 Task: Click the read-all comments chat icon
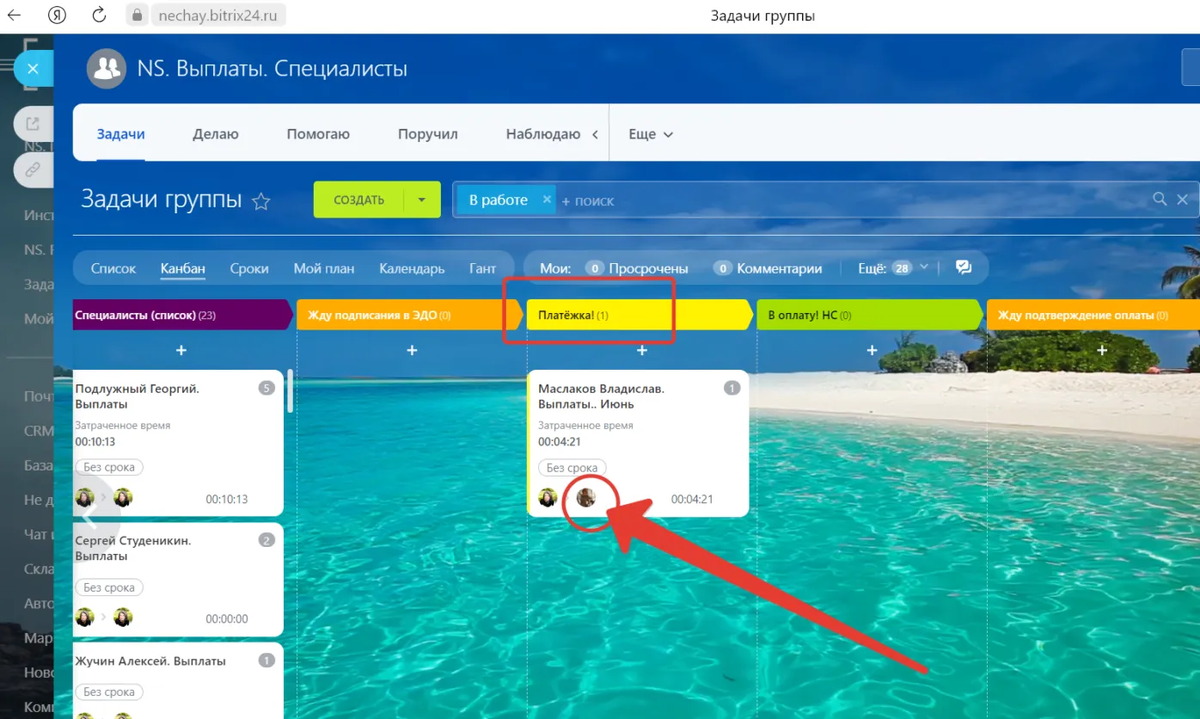click(x=964, y=268)
